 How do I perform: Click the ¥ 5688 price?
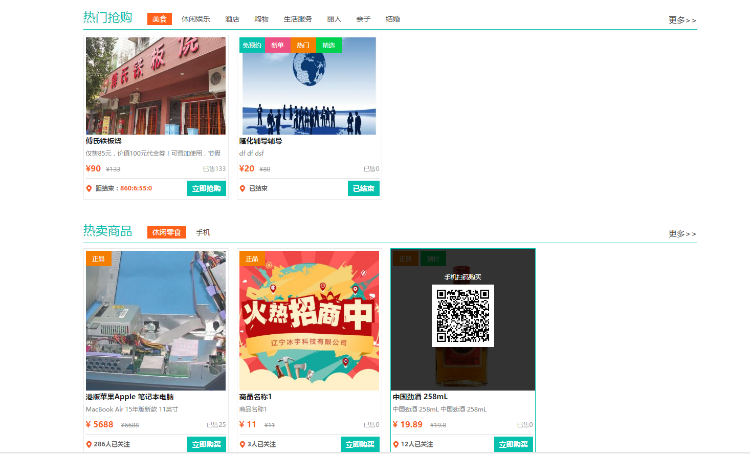(99, 424)
